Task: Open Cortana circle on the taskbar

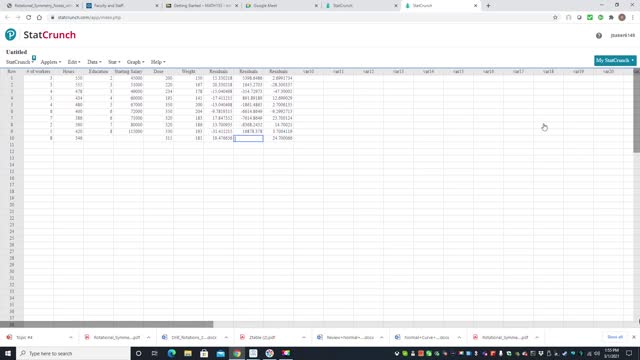Action: (x=138, y=353)
